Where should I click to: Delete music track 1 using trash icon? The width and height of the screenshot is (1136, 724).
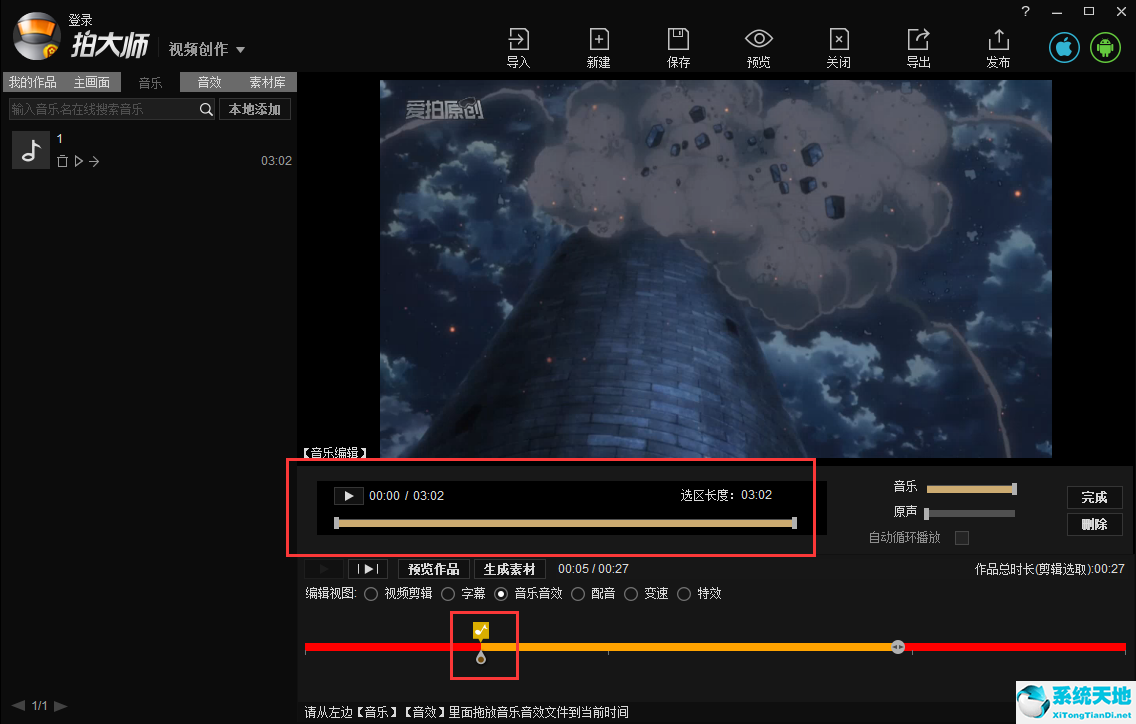pyautogui.click(x=62, y=161)
